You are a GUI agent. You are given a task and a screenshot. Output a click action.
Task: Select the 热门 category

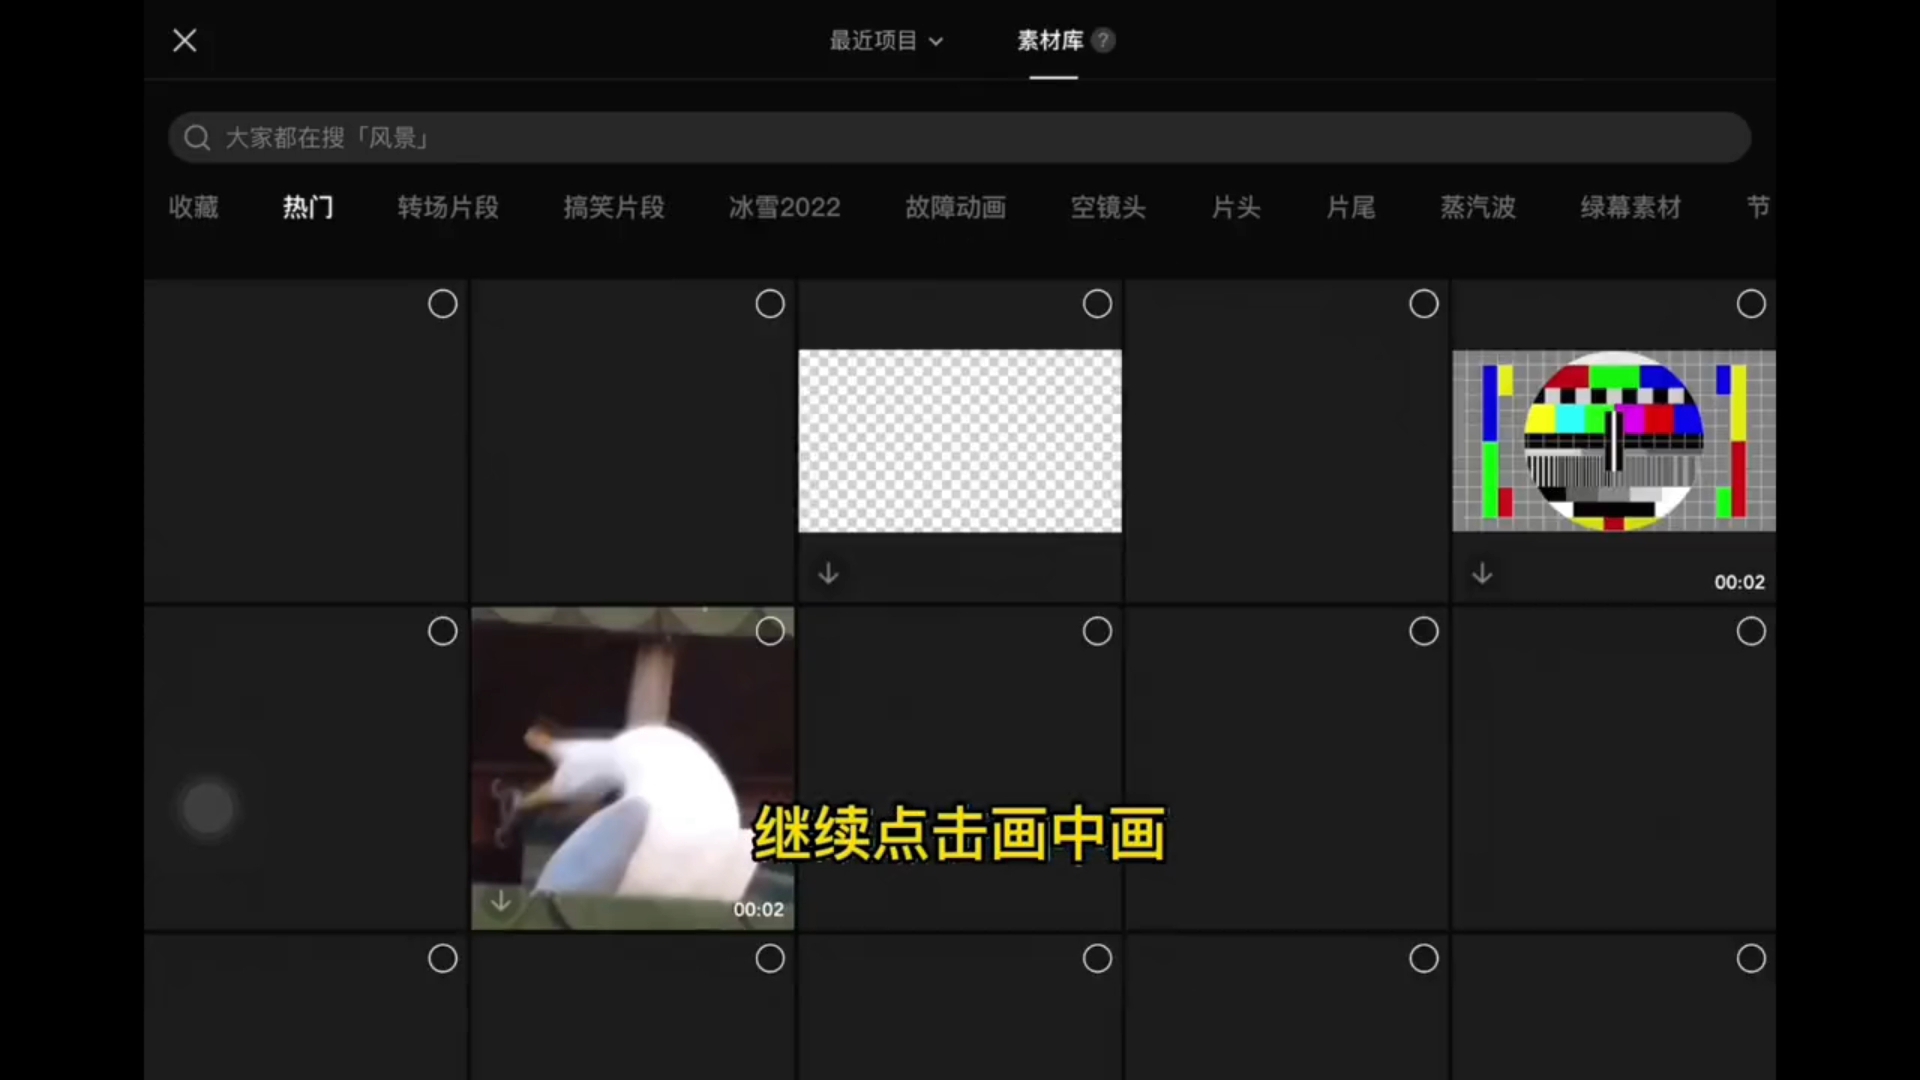[x=308, y=207]
